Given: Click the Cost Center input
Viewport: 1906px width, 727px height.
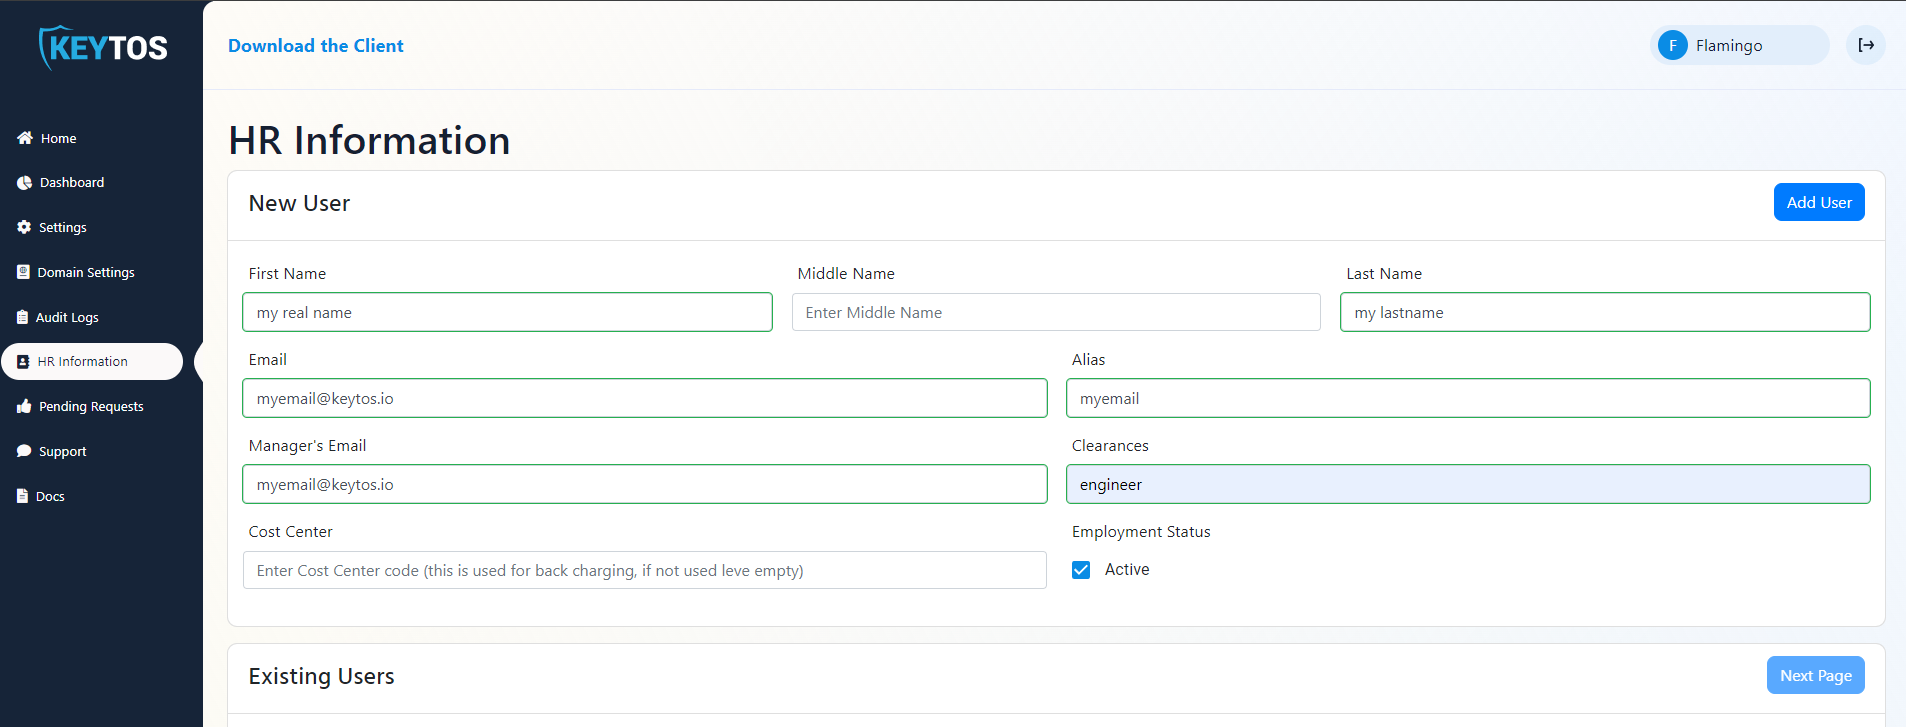Looking at the screenshot, I should coord(645,570).
